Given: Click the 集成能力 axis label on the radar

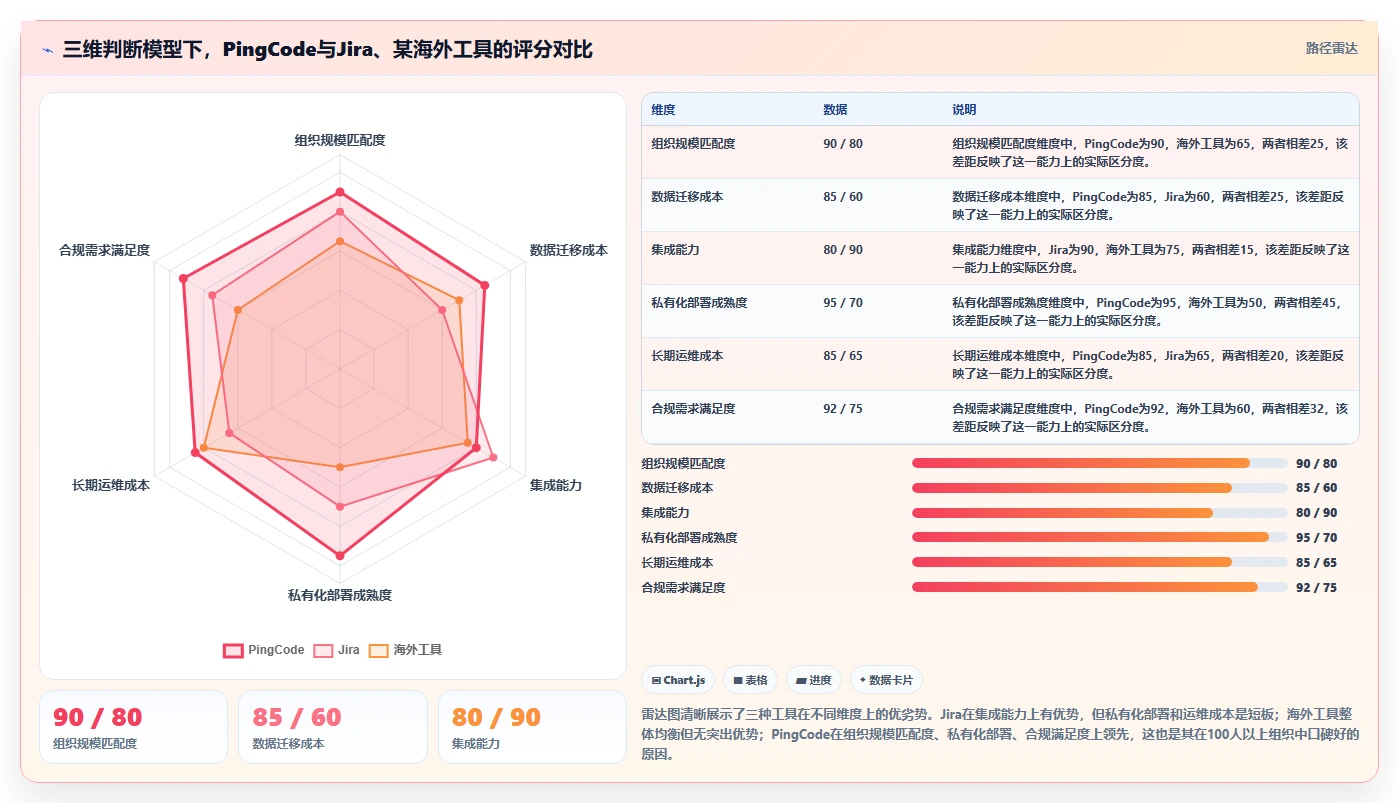Looking at the screenshot, I should coord(556,485).
